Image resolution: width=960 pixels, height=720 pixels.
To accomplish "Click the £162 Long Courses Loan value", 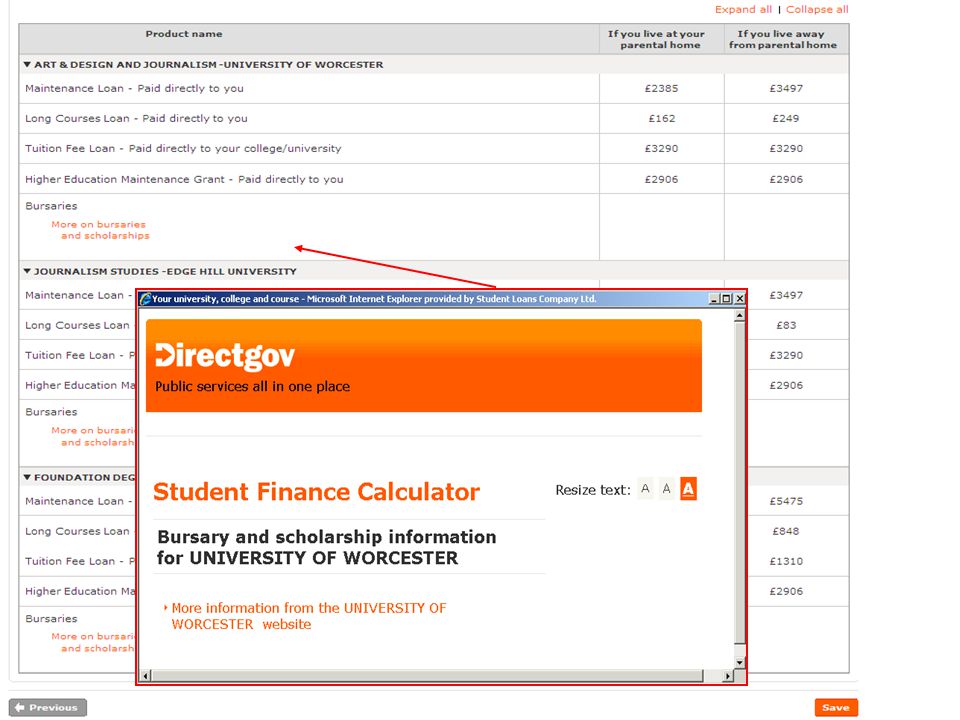I will pyautogui.click(x=662, y=118).
